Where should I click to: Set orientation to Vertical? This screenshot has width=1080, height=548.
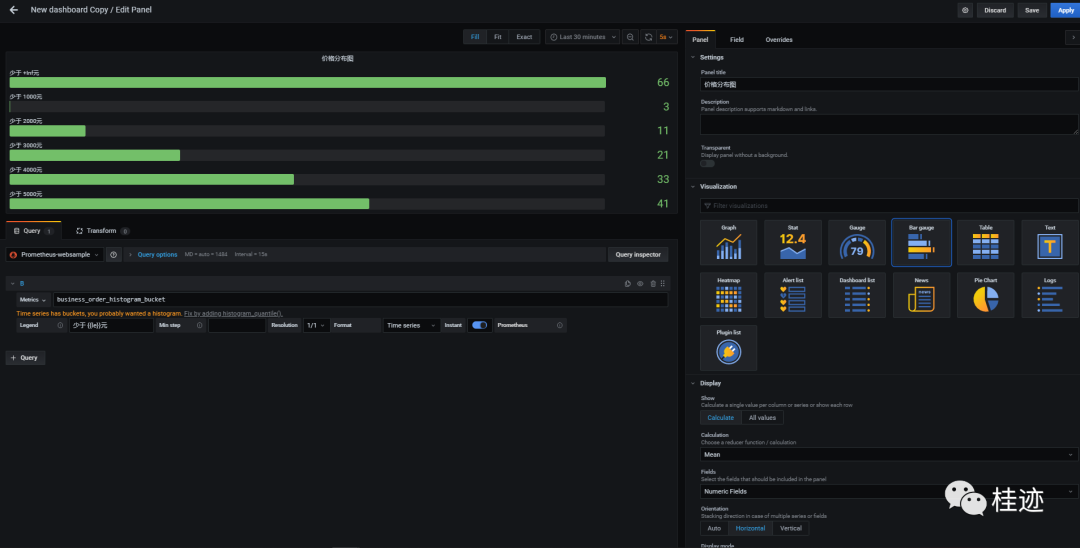[x=791, y=528]
